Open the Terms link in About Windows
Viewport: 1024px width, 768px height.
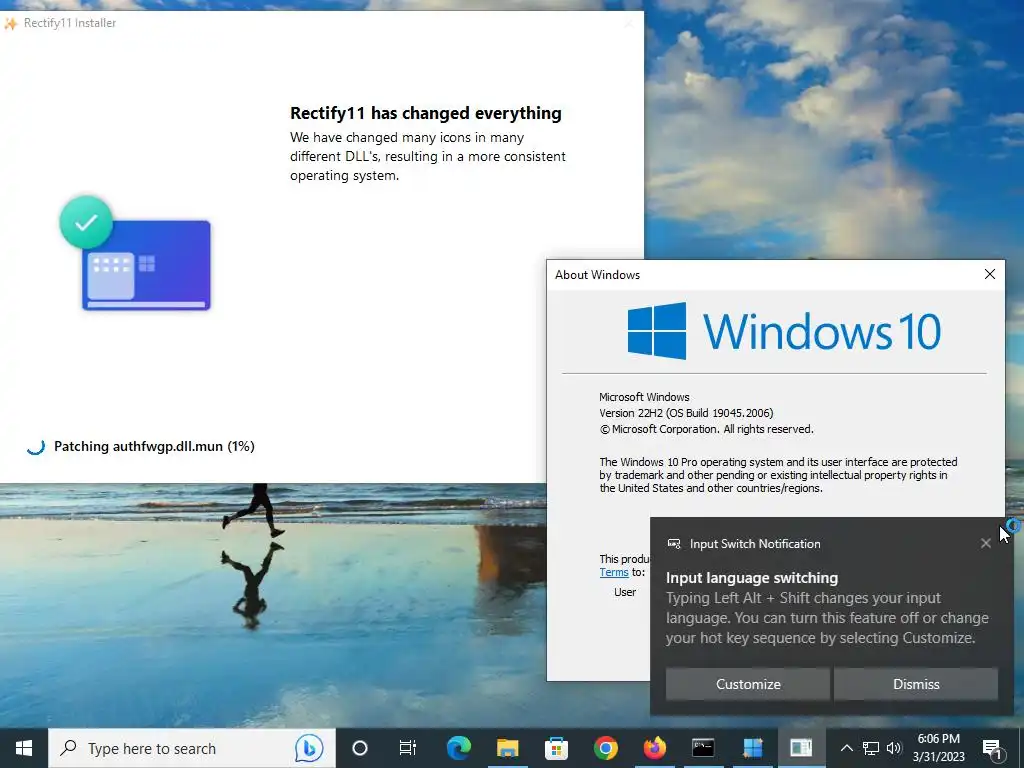pos(614,572)
